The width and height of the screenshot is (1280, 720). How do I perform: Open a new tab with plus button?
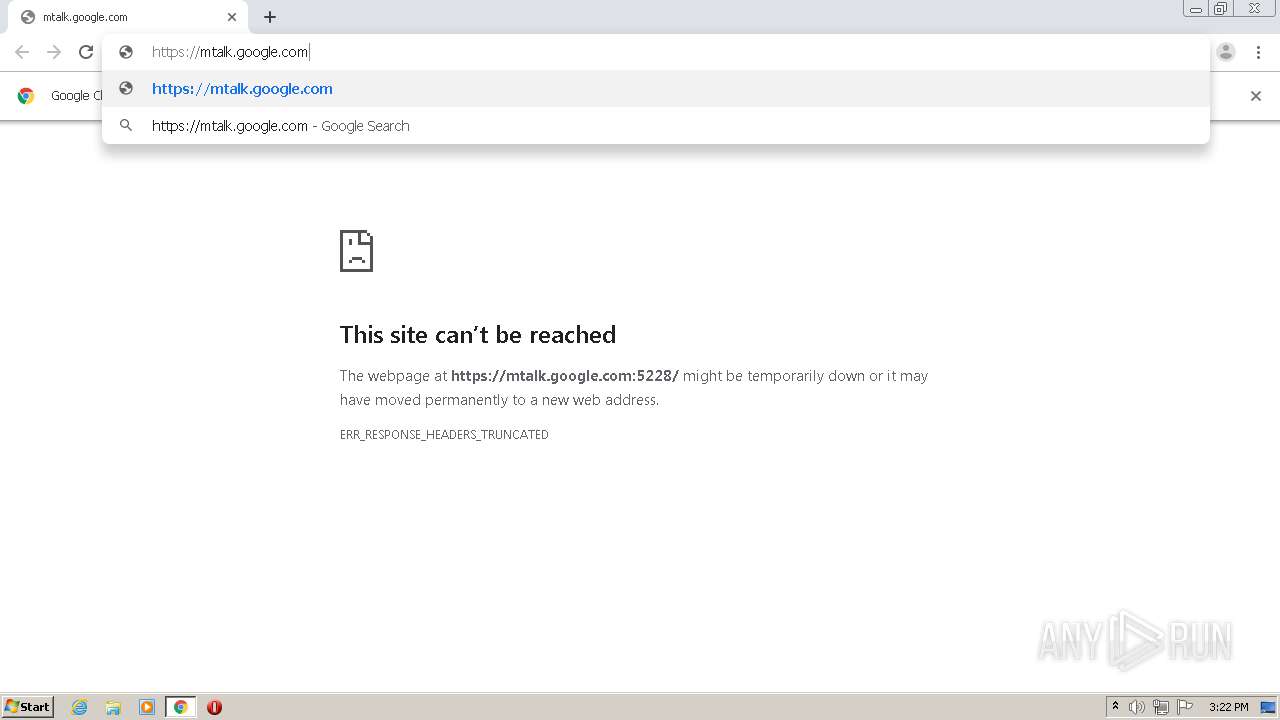(270, 17)
